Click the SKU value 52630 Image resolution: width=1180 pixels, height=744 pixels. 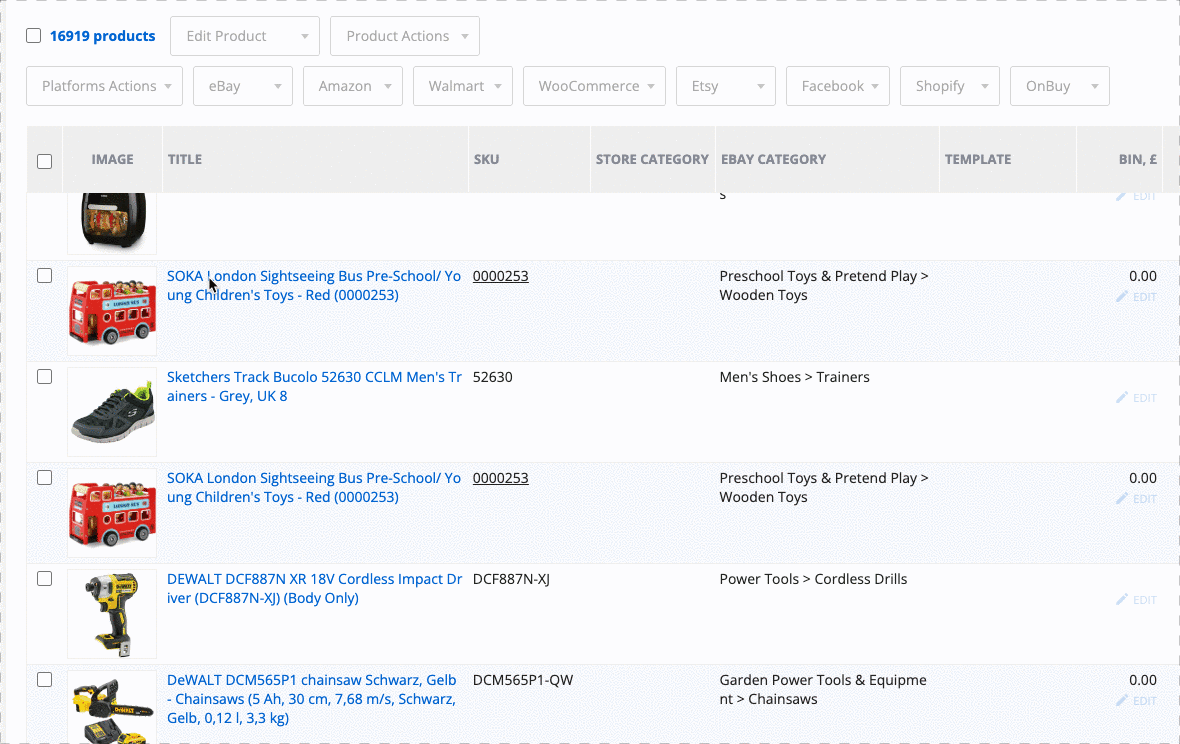pos(493,377)
